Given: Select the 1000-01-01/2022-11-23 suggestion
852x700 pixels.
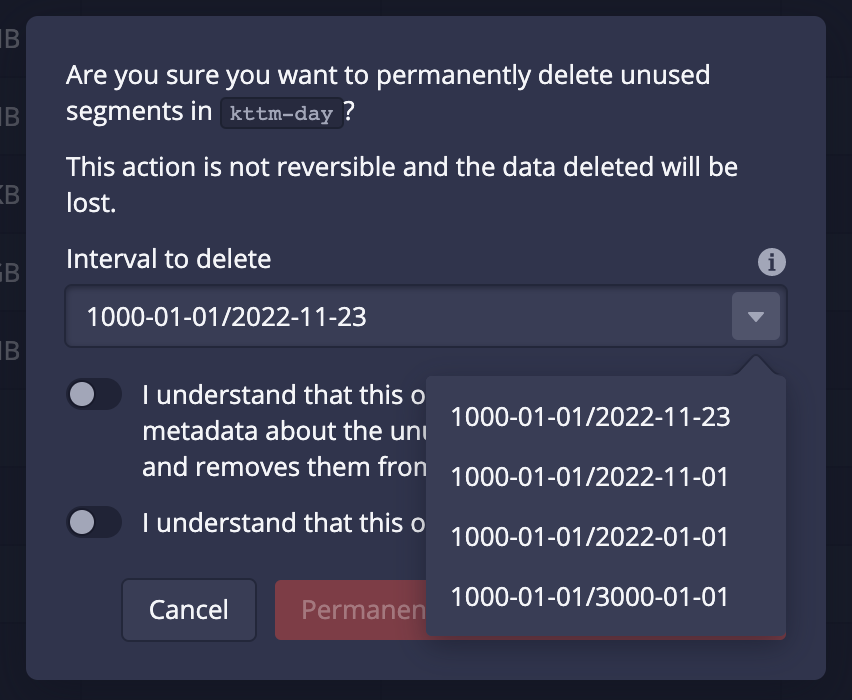Looking at the screenshot, I should pos(590,417).
